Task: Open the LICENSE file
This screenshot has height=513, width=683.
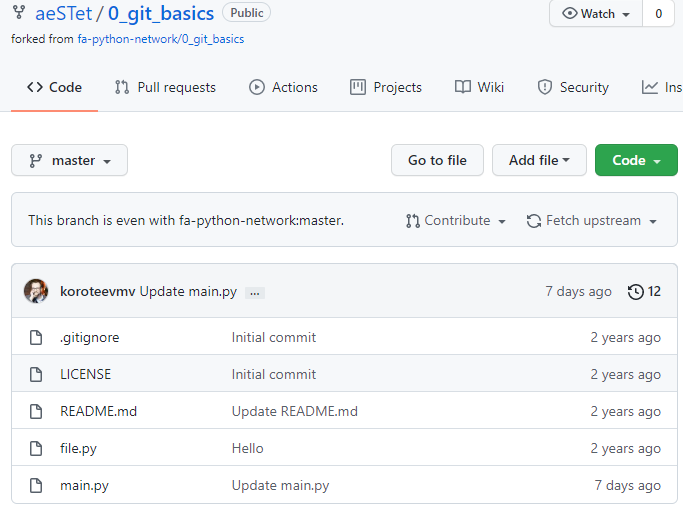Action: click(x=85, y=375)
